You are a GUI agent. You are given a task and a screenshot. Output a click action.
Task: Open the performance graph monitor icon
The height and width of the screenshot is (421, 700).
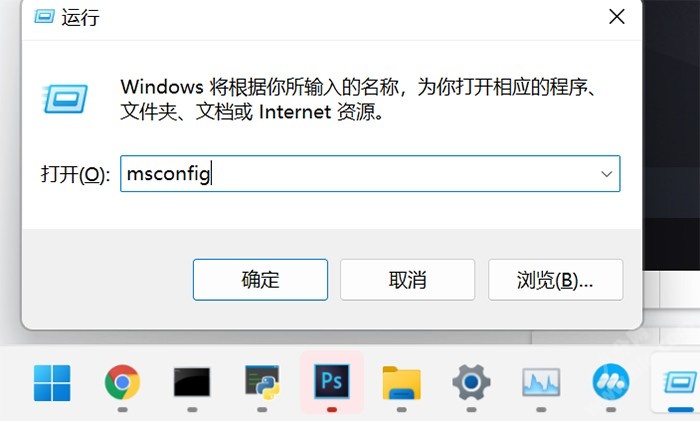tap(541, 383)
